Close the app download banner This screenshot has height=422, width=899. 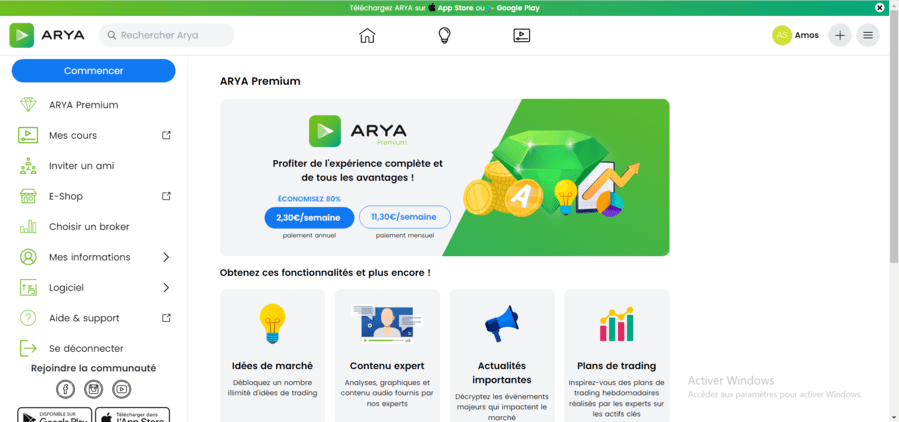tap(879, 8)
